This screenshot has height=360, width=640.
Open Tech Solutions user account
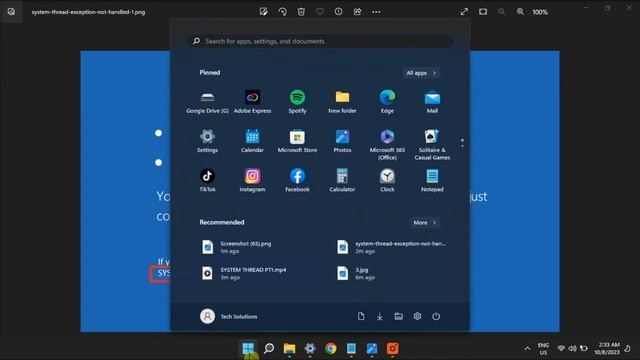point(229,316)
